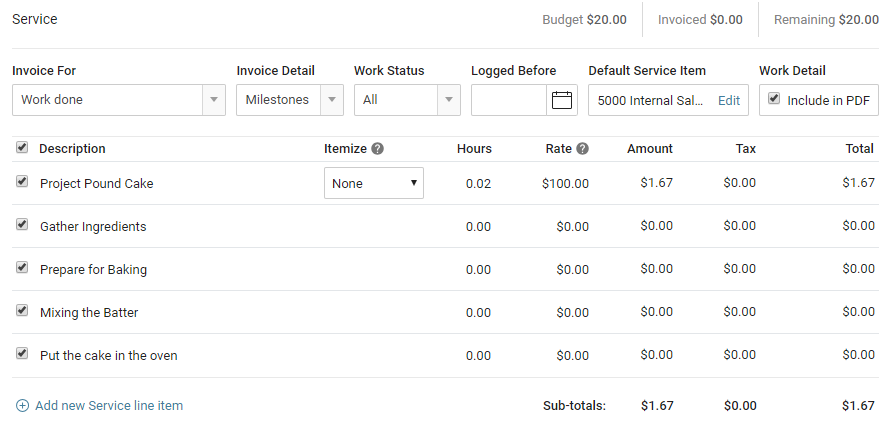896x431 pixels.
Task: Deselect the Mixing the Batter checkbox
Action: (22, 311)
